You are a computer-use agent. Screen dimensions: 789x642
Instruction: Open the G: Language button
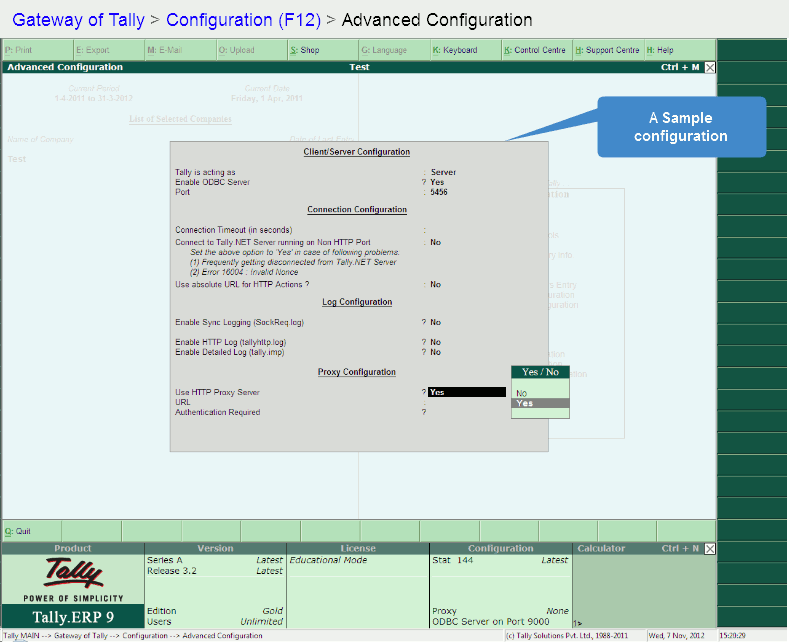point(394,50)
